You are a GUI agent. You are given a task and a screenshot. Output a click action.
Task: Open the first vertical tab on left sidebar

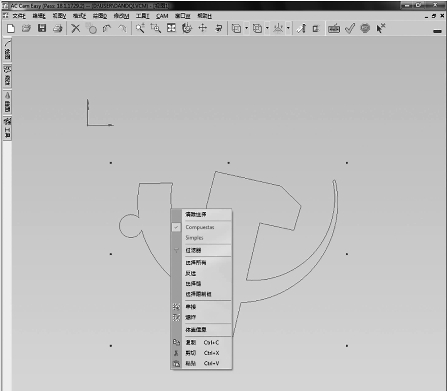coord(7,50)
